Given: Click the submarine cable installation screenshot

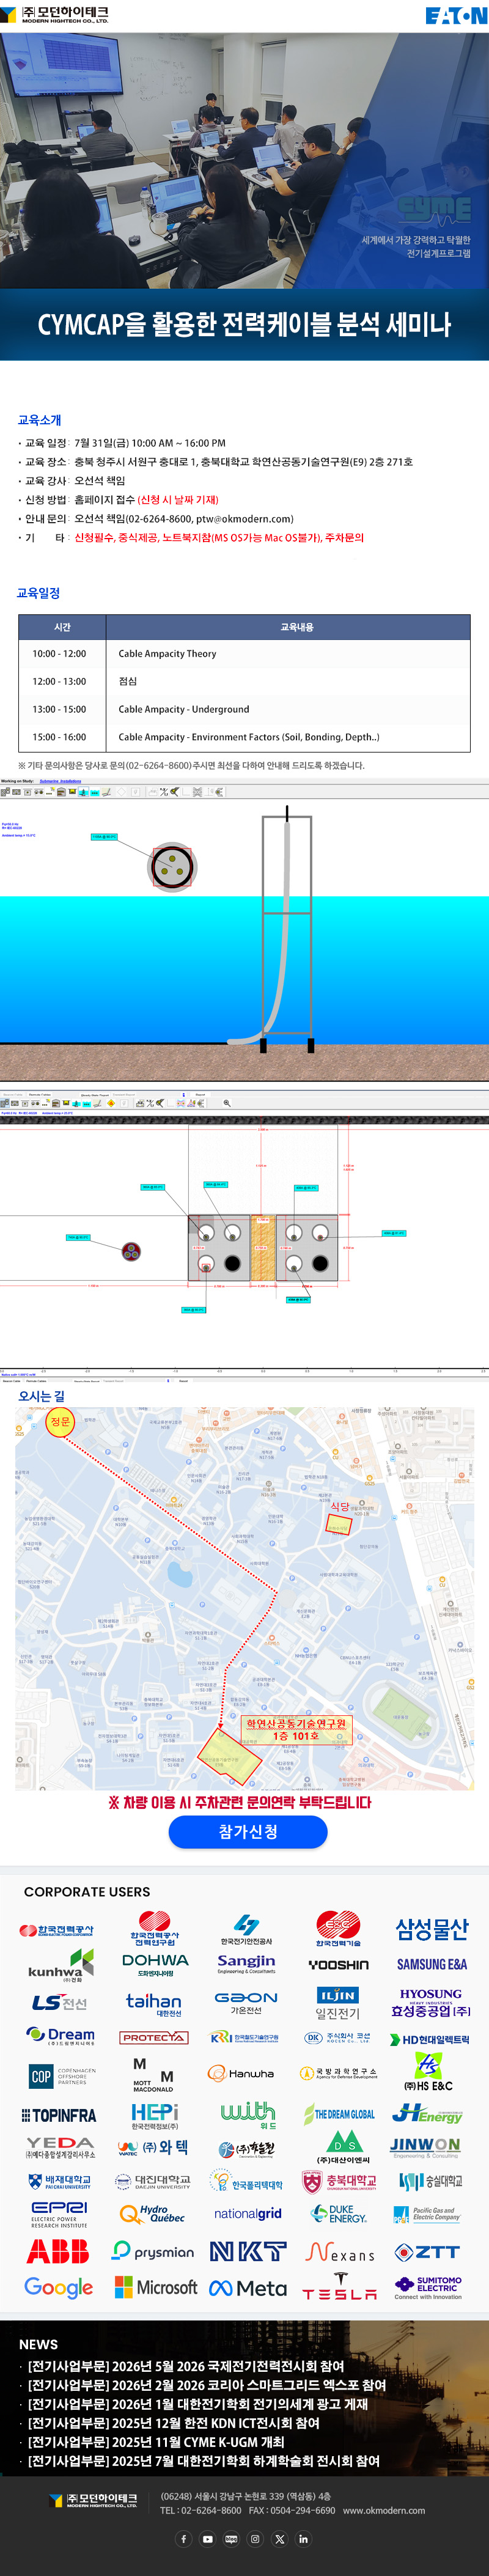Looking at the screenshot, I should pyautogui.click(x=244, y=929).
